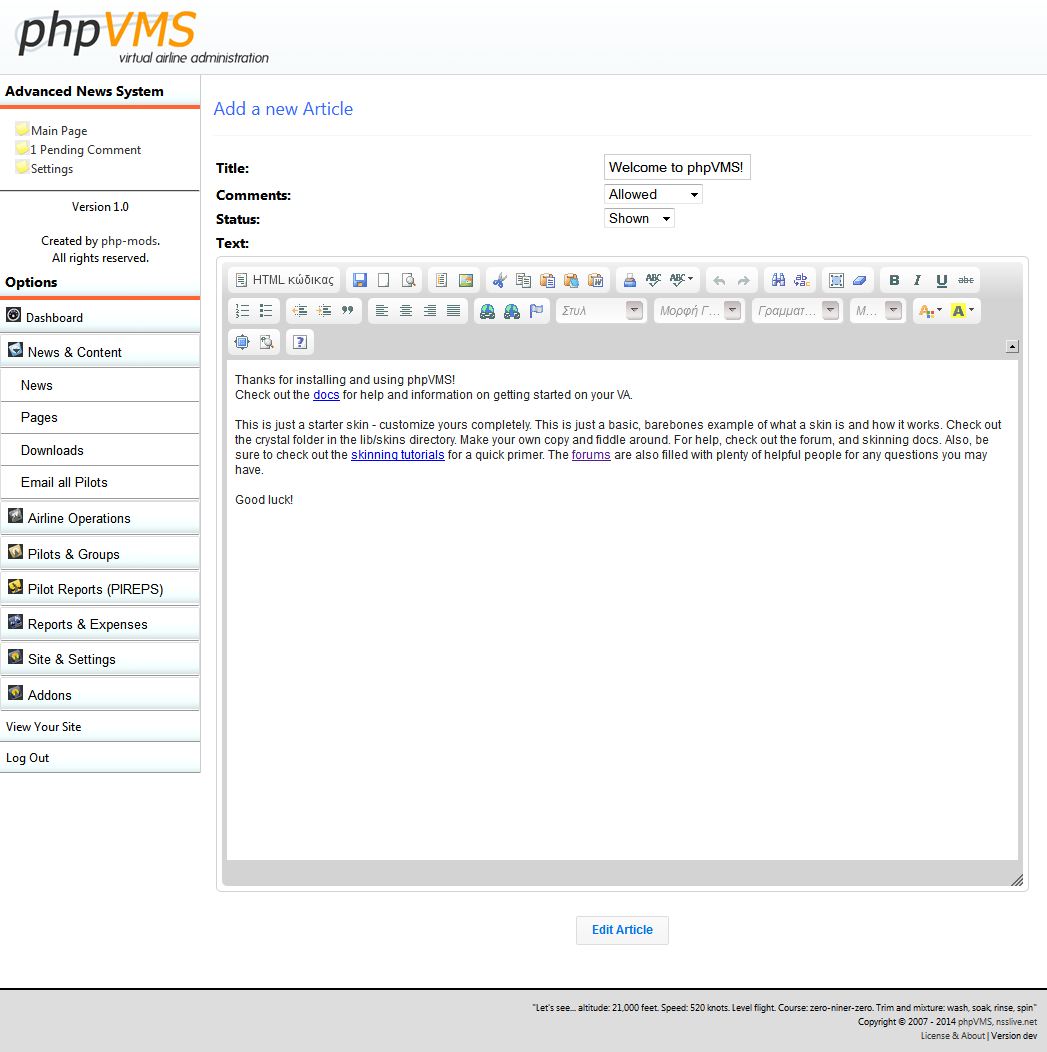Open the Status Shown dropdown
The width and height of the screenshot is (1047, 1052).
click(x=639, y=219)
